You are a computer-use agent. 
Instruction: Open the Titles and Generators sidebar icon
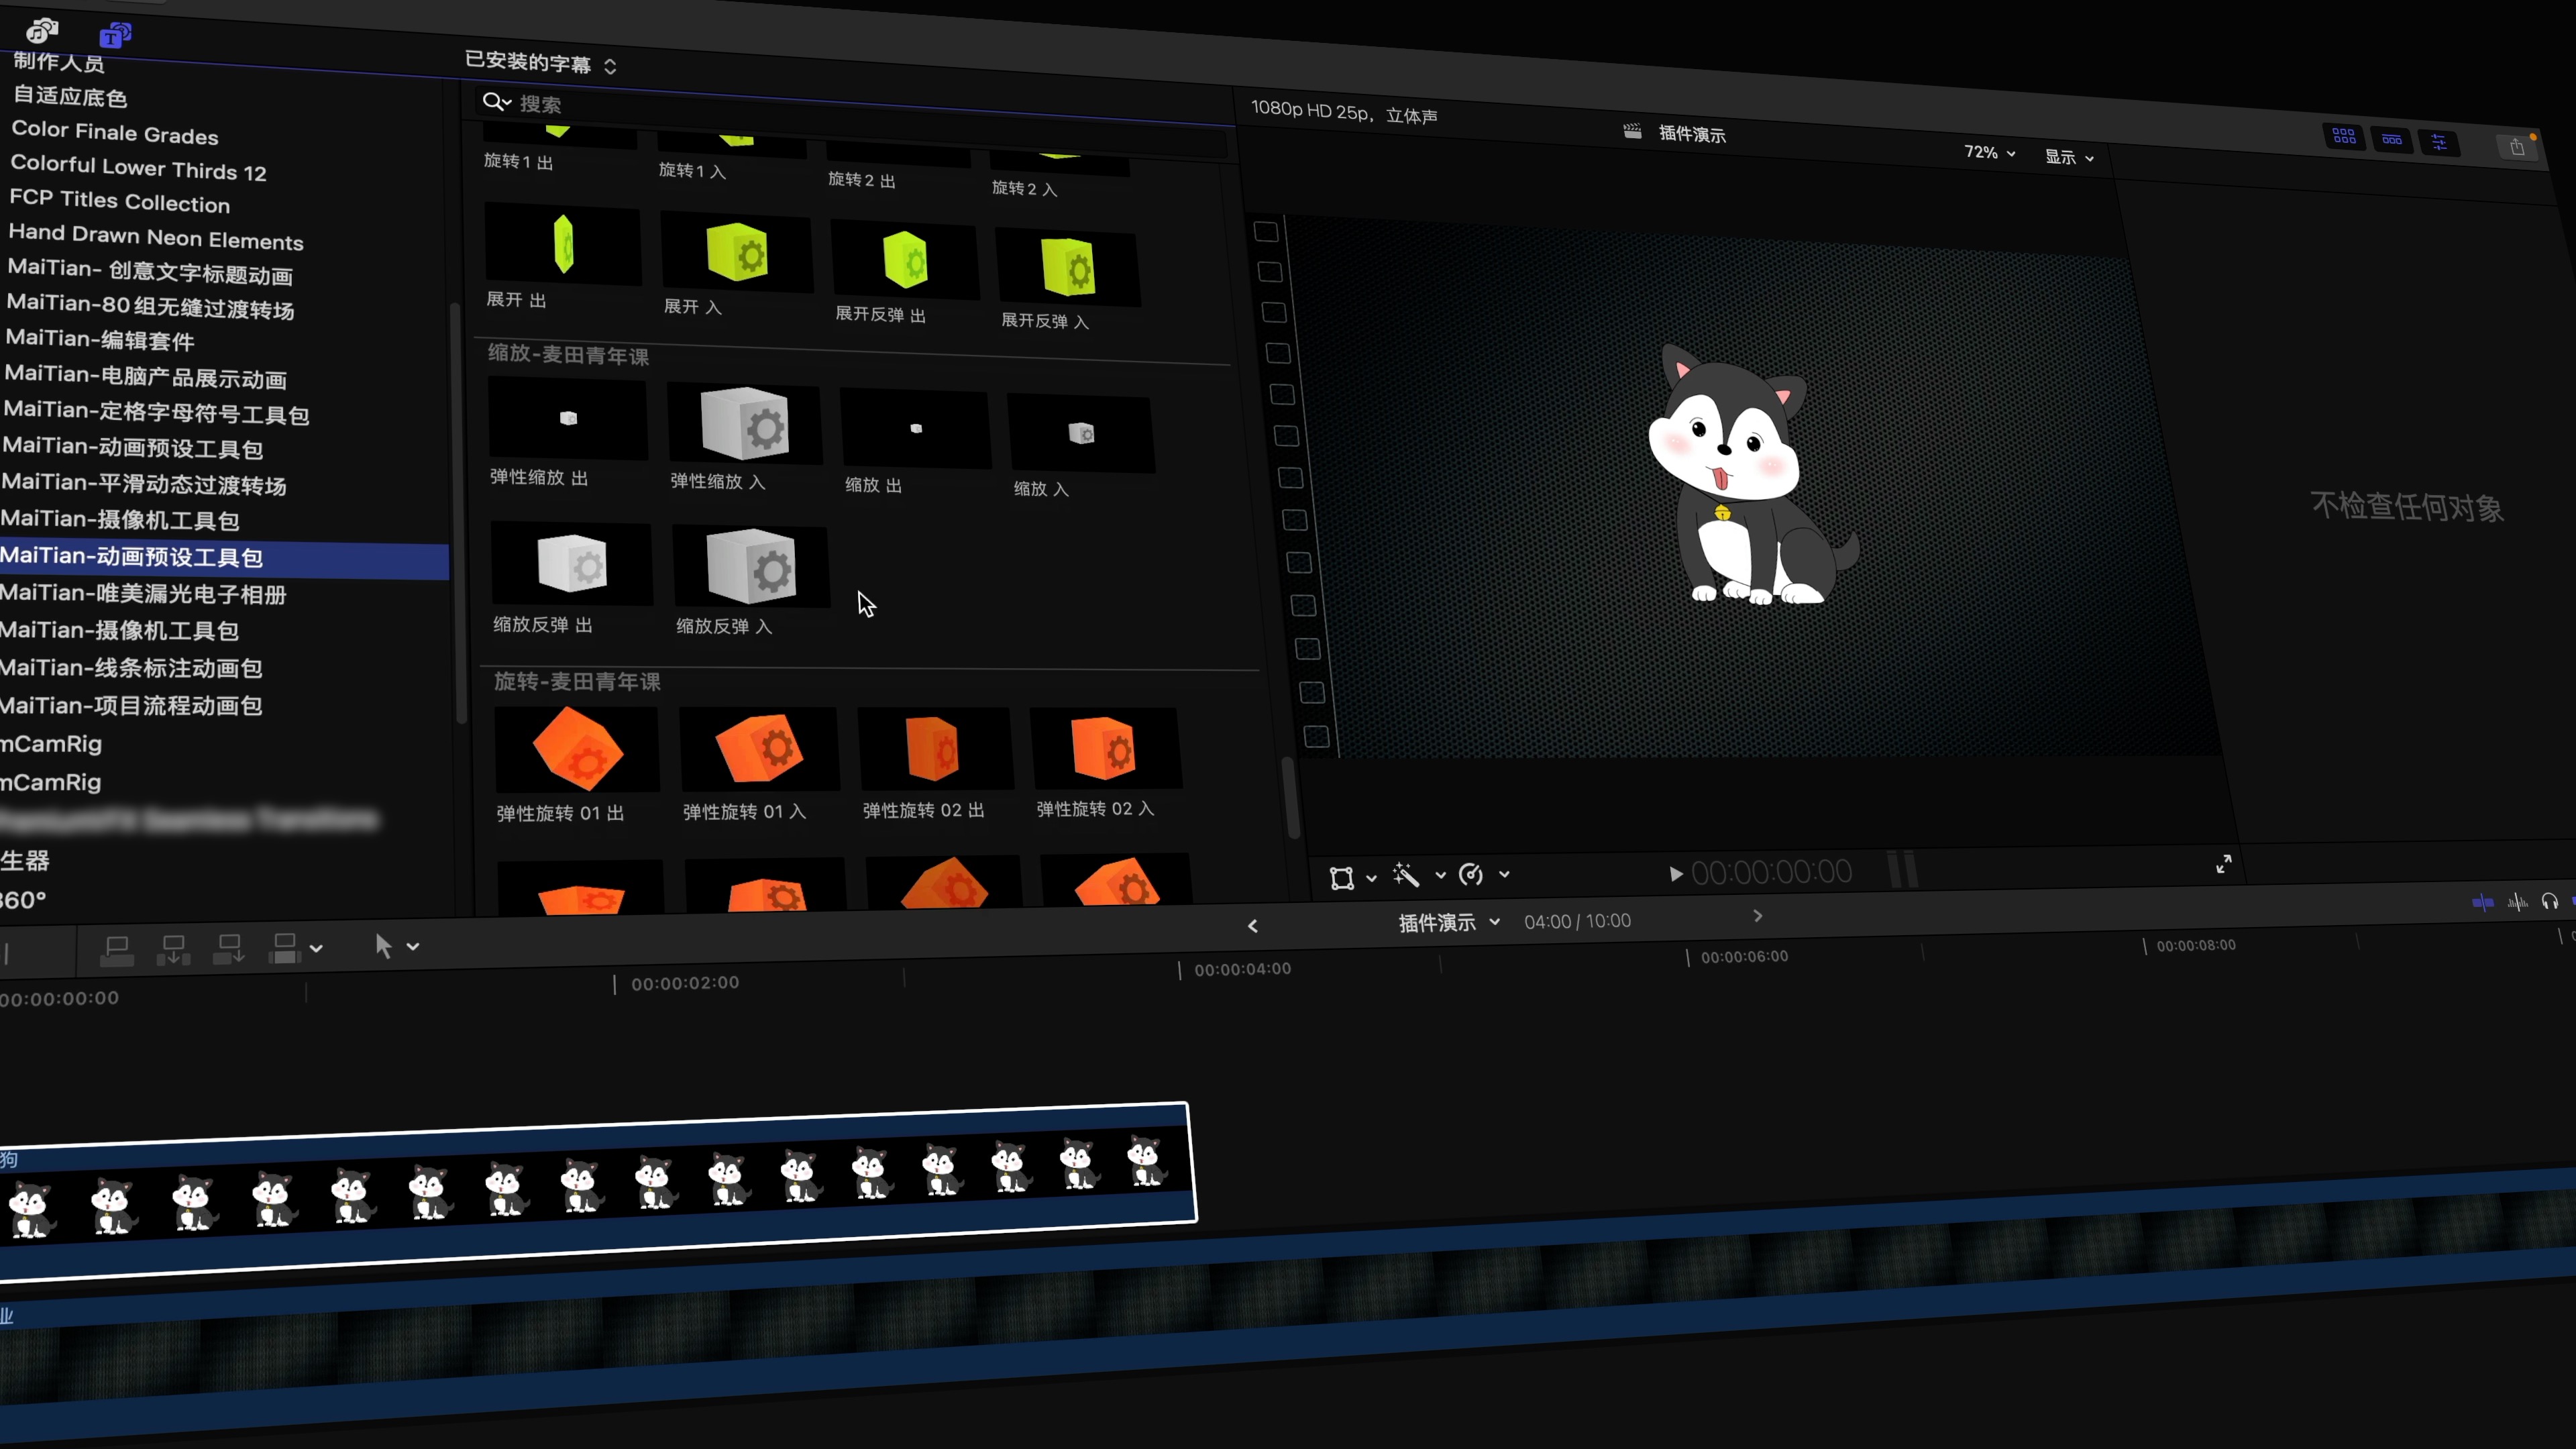(116, 36)
